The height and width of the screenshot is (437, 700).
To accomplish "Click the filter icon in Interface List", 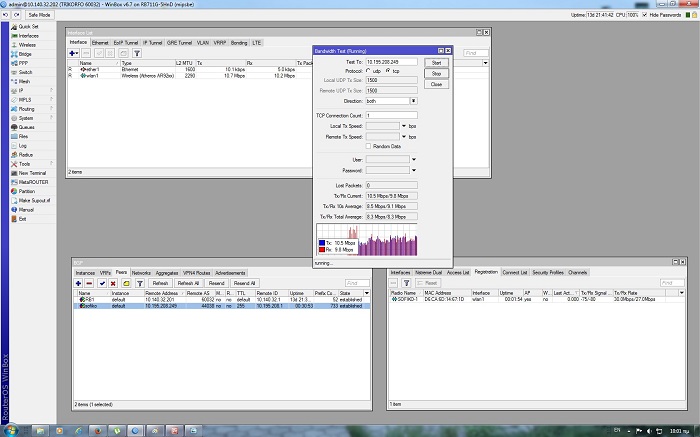I will [x=137, y=52].
